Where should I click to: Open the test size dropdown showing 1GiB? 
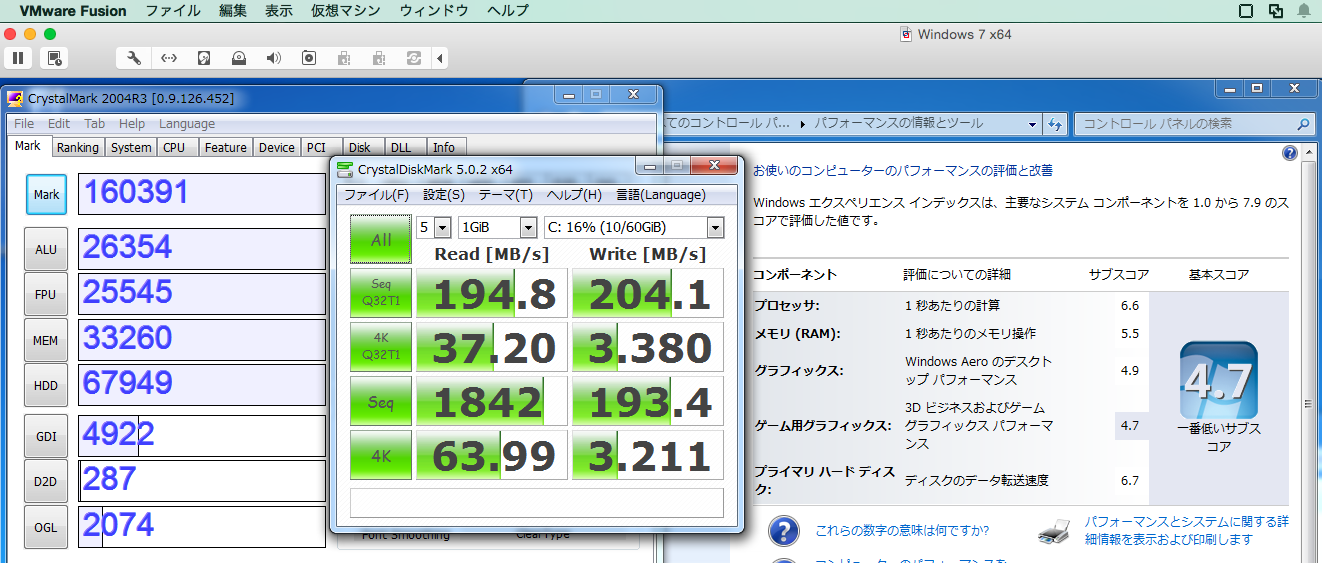pyautogui.click(x=497, y=227)
